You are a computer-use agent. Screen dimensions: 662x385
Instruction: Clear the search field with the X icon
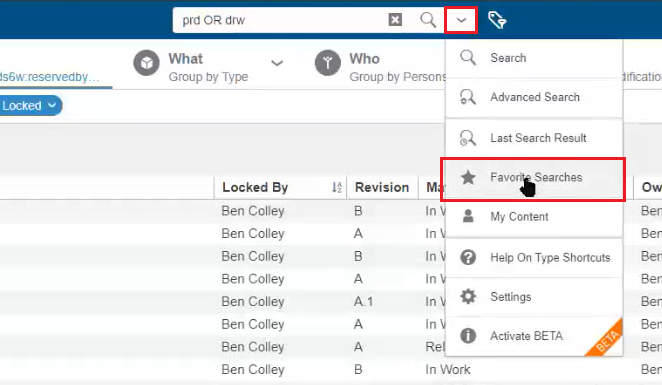pyautogui.click(x=395, y=19)
